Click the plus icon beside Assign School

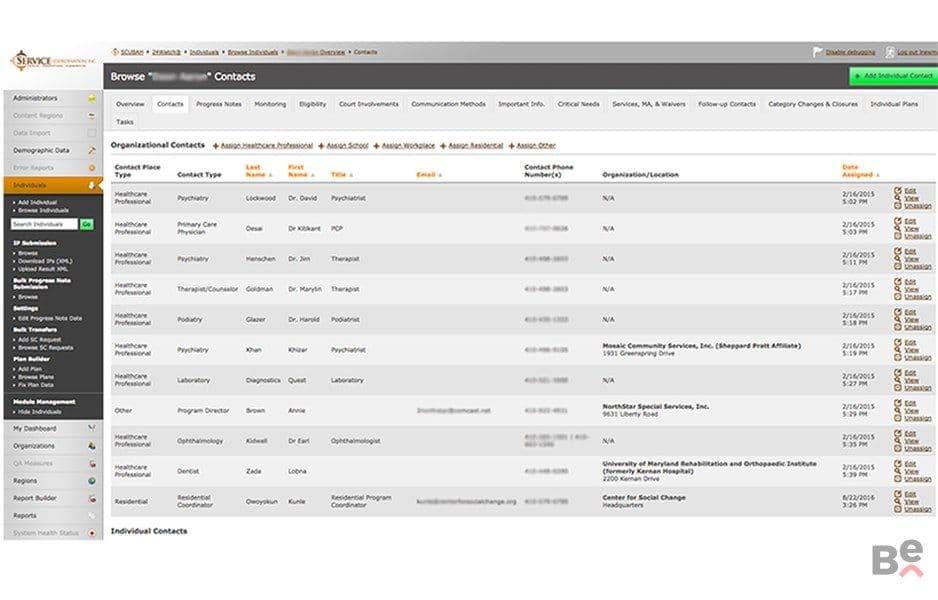point(321,146)
